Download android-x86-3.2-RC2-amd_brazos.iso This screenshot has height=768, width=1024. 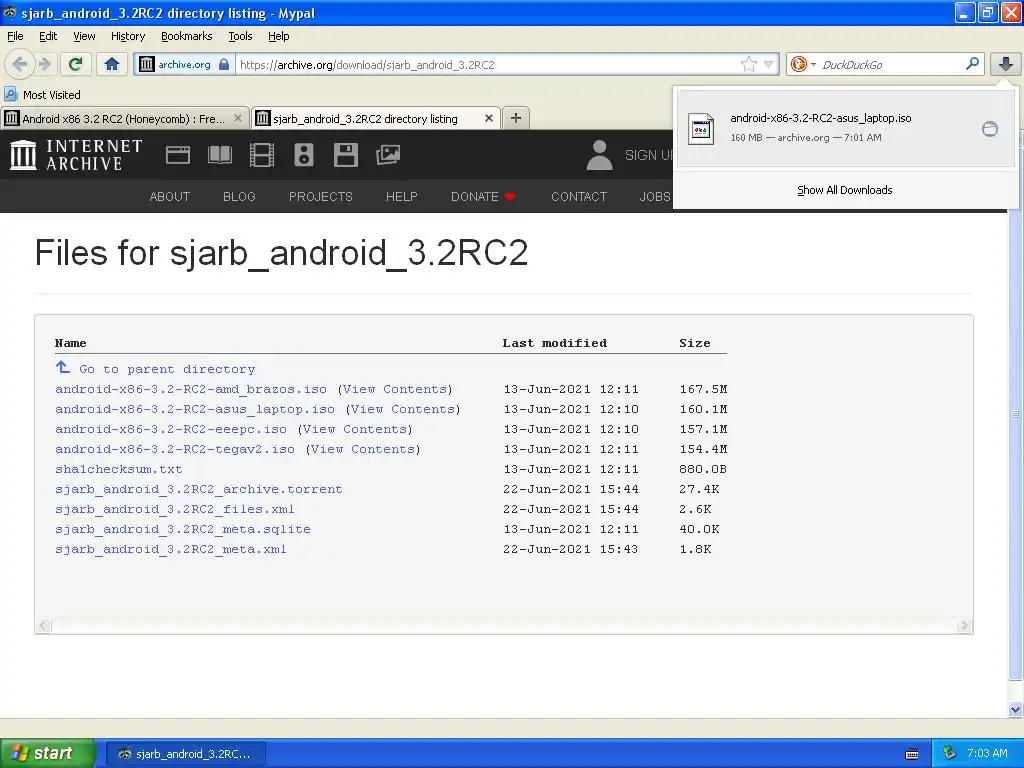click(x=191, y=389)
